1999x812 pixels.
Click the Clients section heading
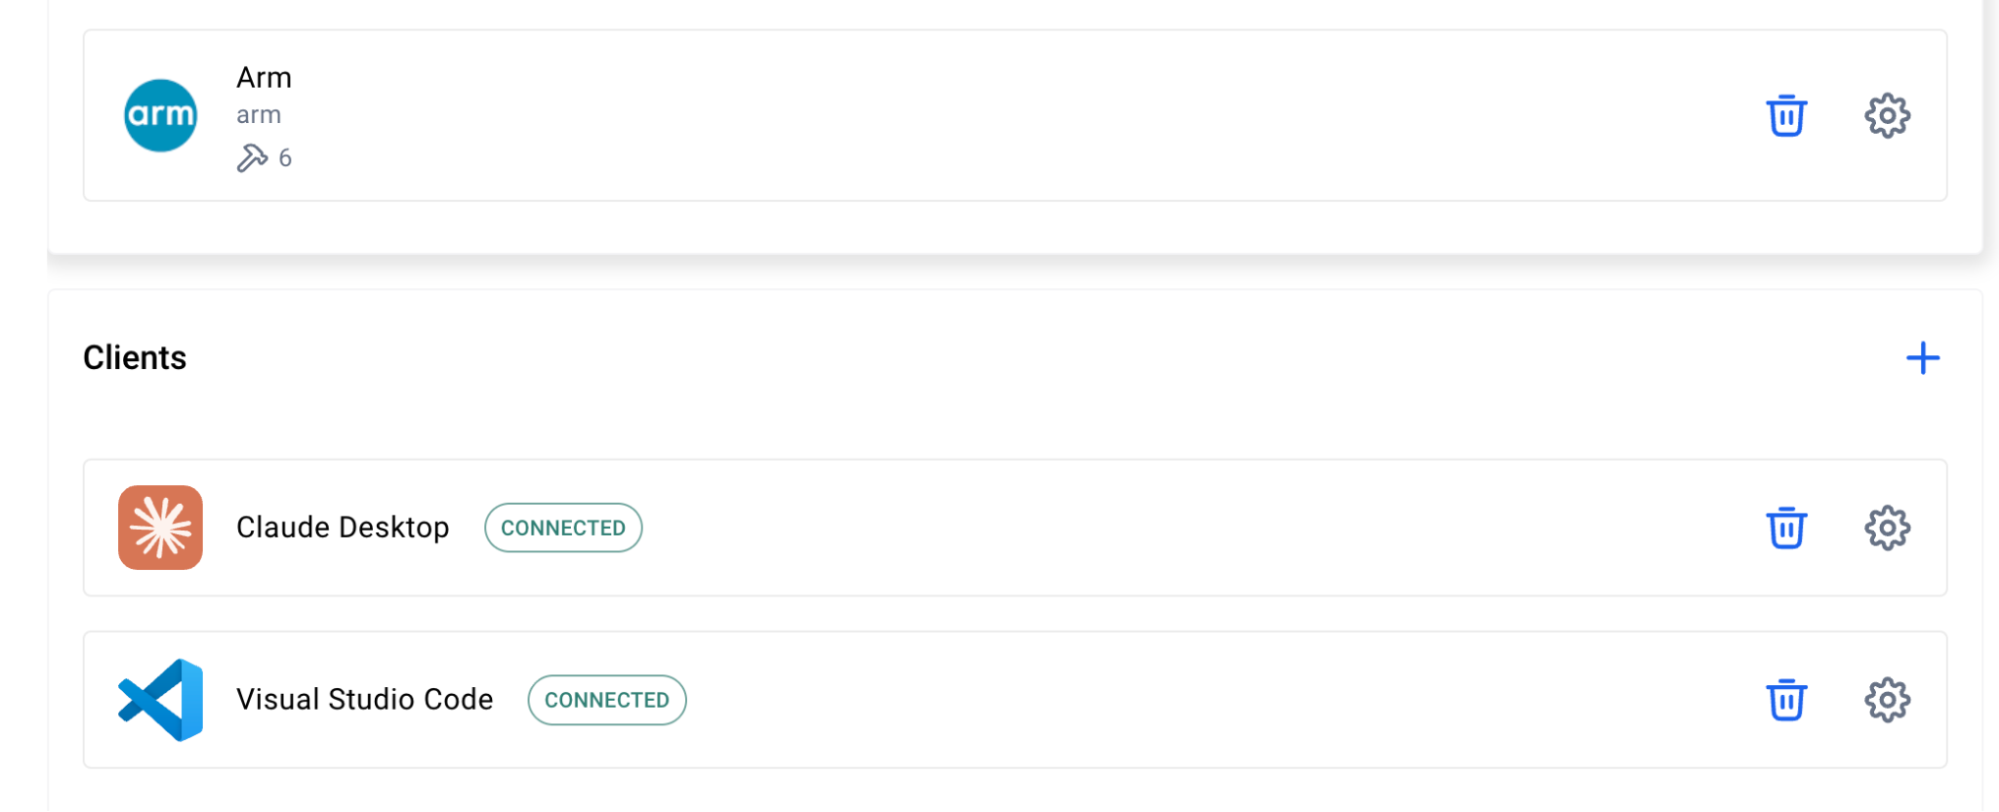(135, 358)
